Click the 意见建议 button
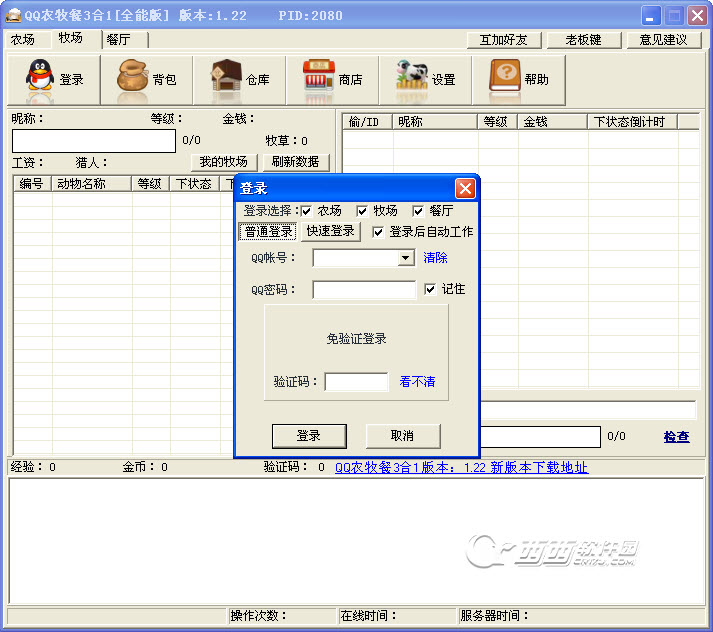The height and width of the screenshot is (632, 713). [x=663, y=40]
